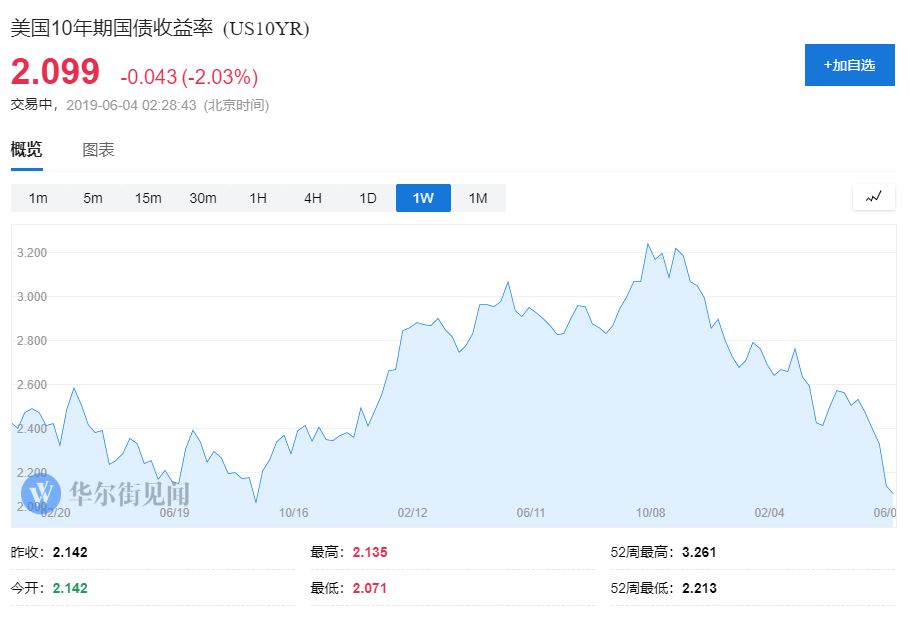Click the chart peak near 10/08
910x628 pixels.
click(648, 244)
